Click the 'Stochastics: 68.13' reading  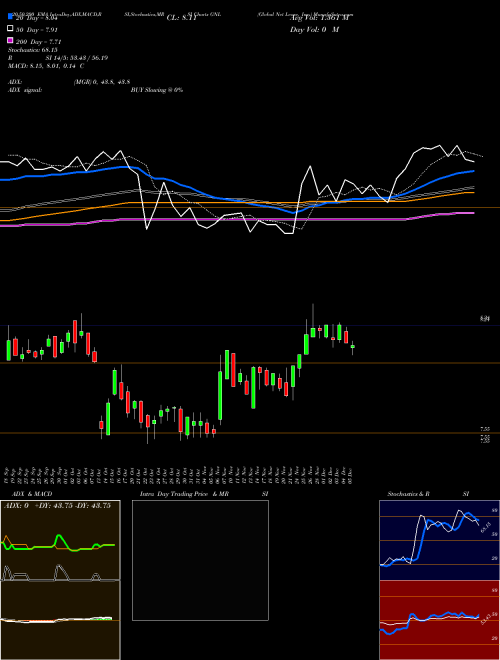click(x=32, y=50)
